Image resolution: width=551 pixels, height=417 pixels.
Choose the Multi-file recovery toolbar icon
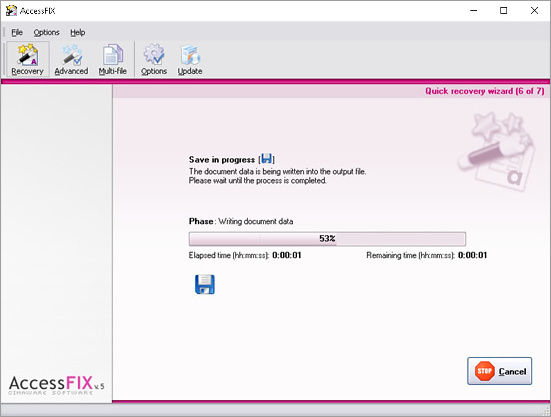click(x=112, y=59)
